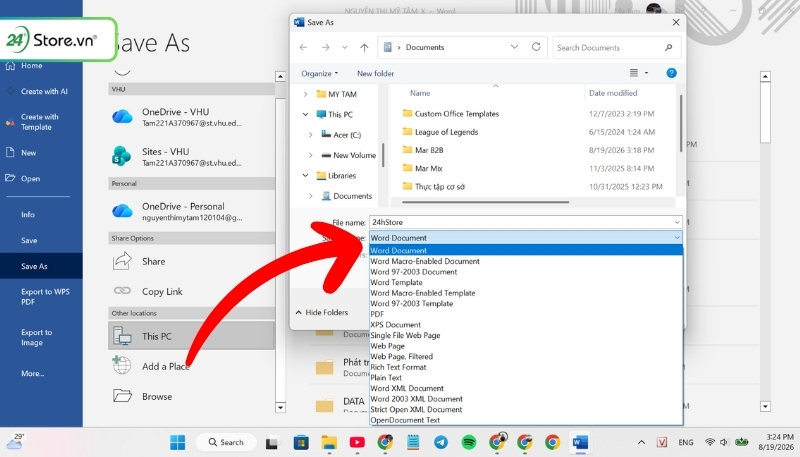Open the help question mark icon

click(x=671, y=73)
